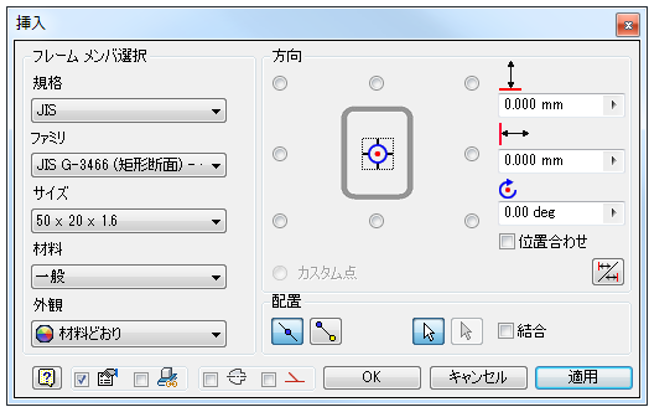
Task: Enable the 結合 checkbox
Action: (x=506, y=331)
